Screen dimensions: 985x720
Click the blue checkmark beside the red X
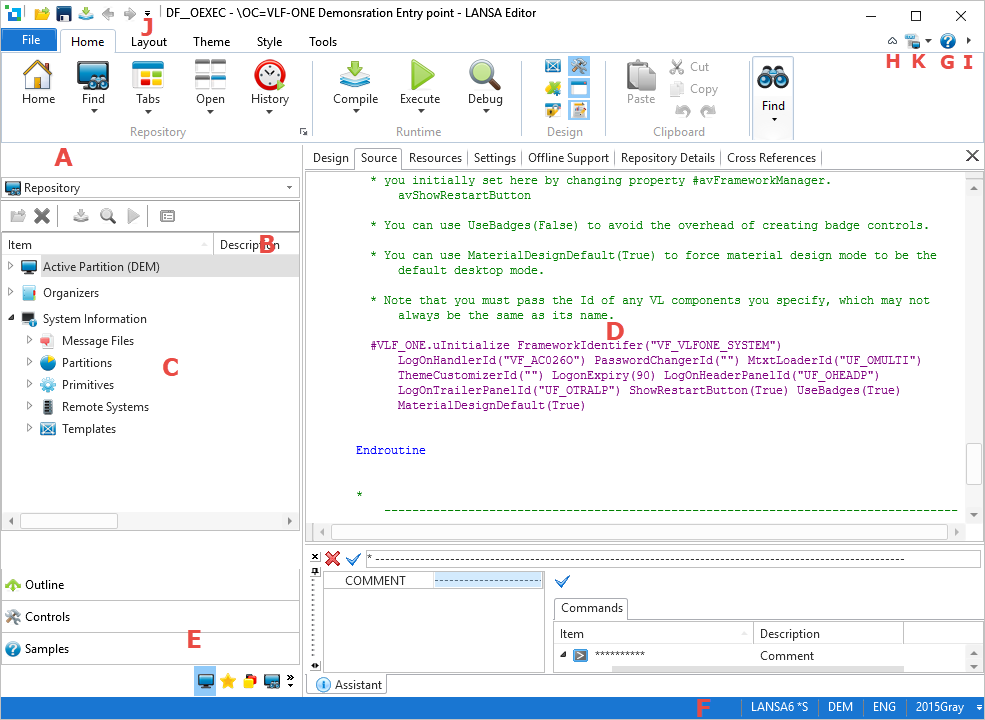click(353, 558)
